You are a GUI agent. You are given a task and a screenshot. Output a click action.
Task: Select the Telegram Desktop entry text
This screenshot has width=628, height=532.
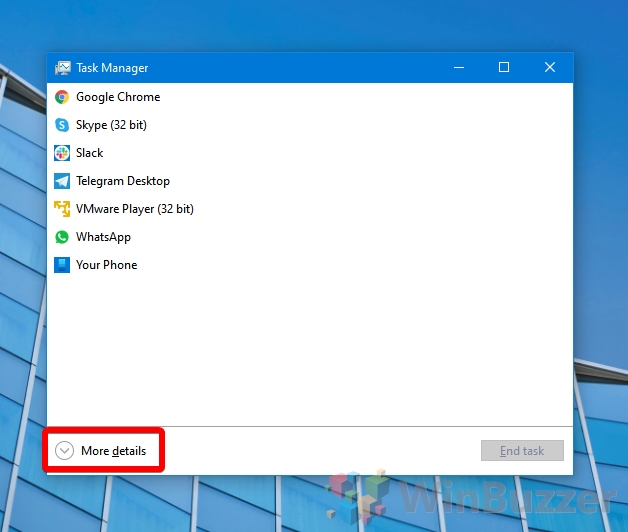point(123,181)
